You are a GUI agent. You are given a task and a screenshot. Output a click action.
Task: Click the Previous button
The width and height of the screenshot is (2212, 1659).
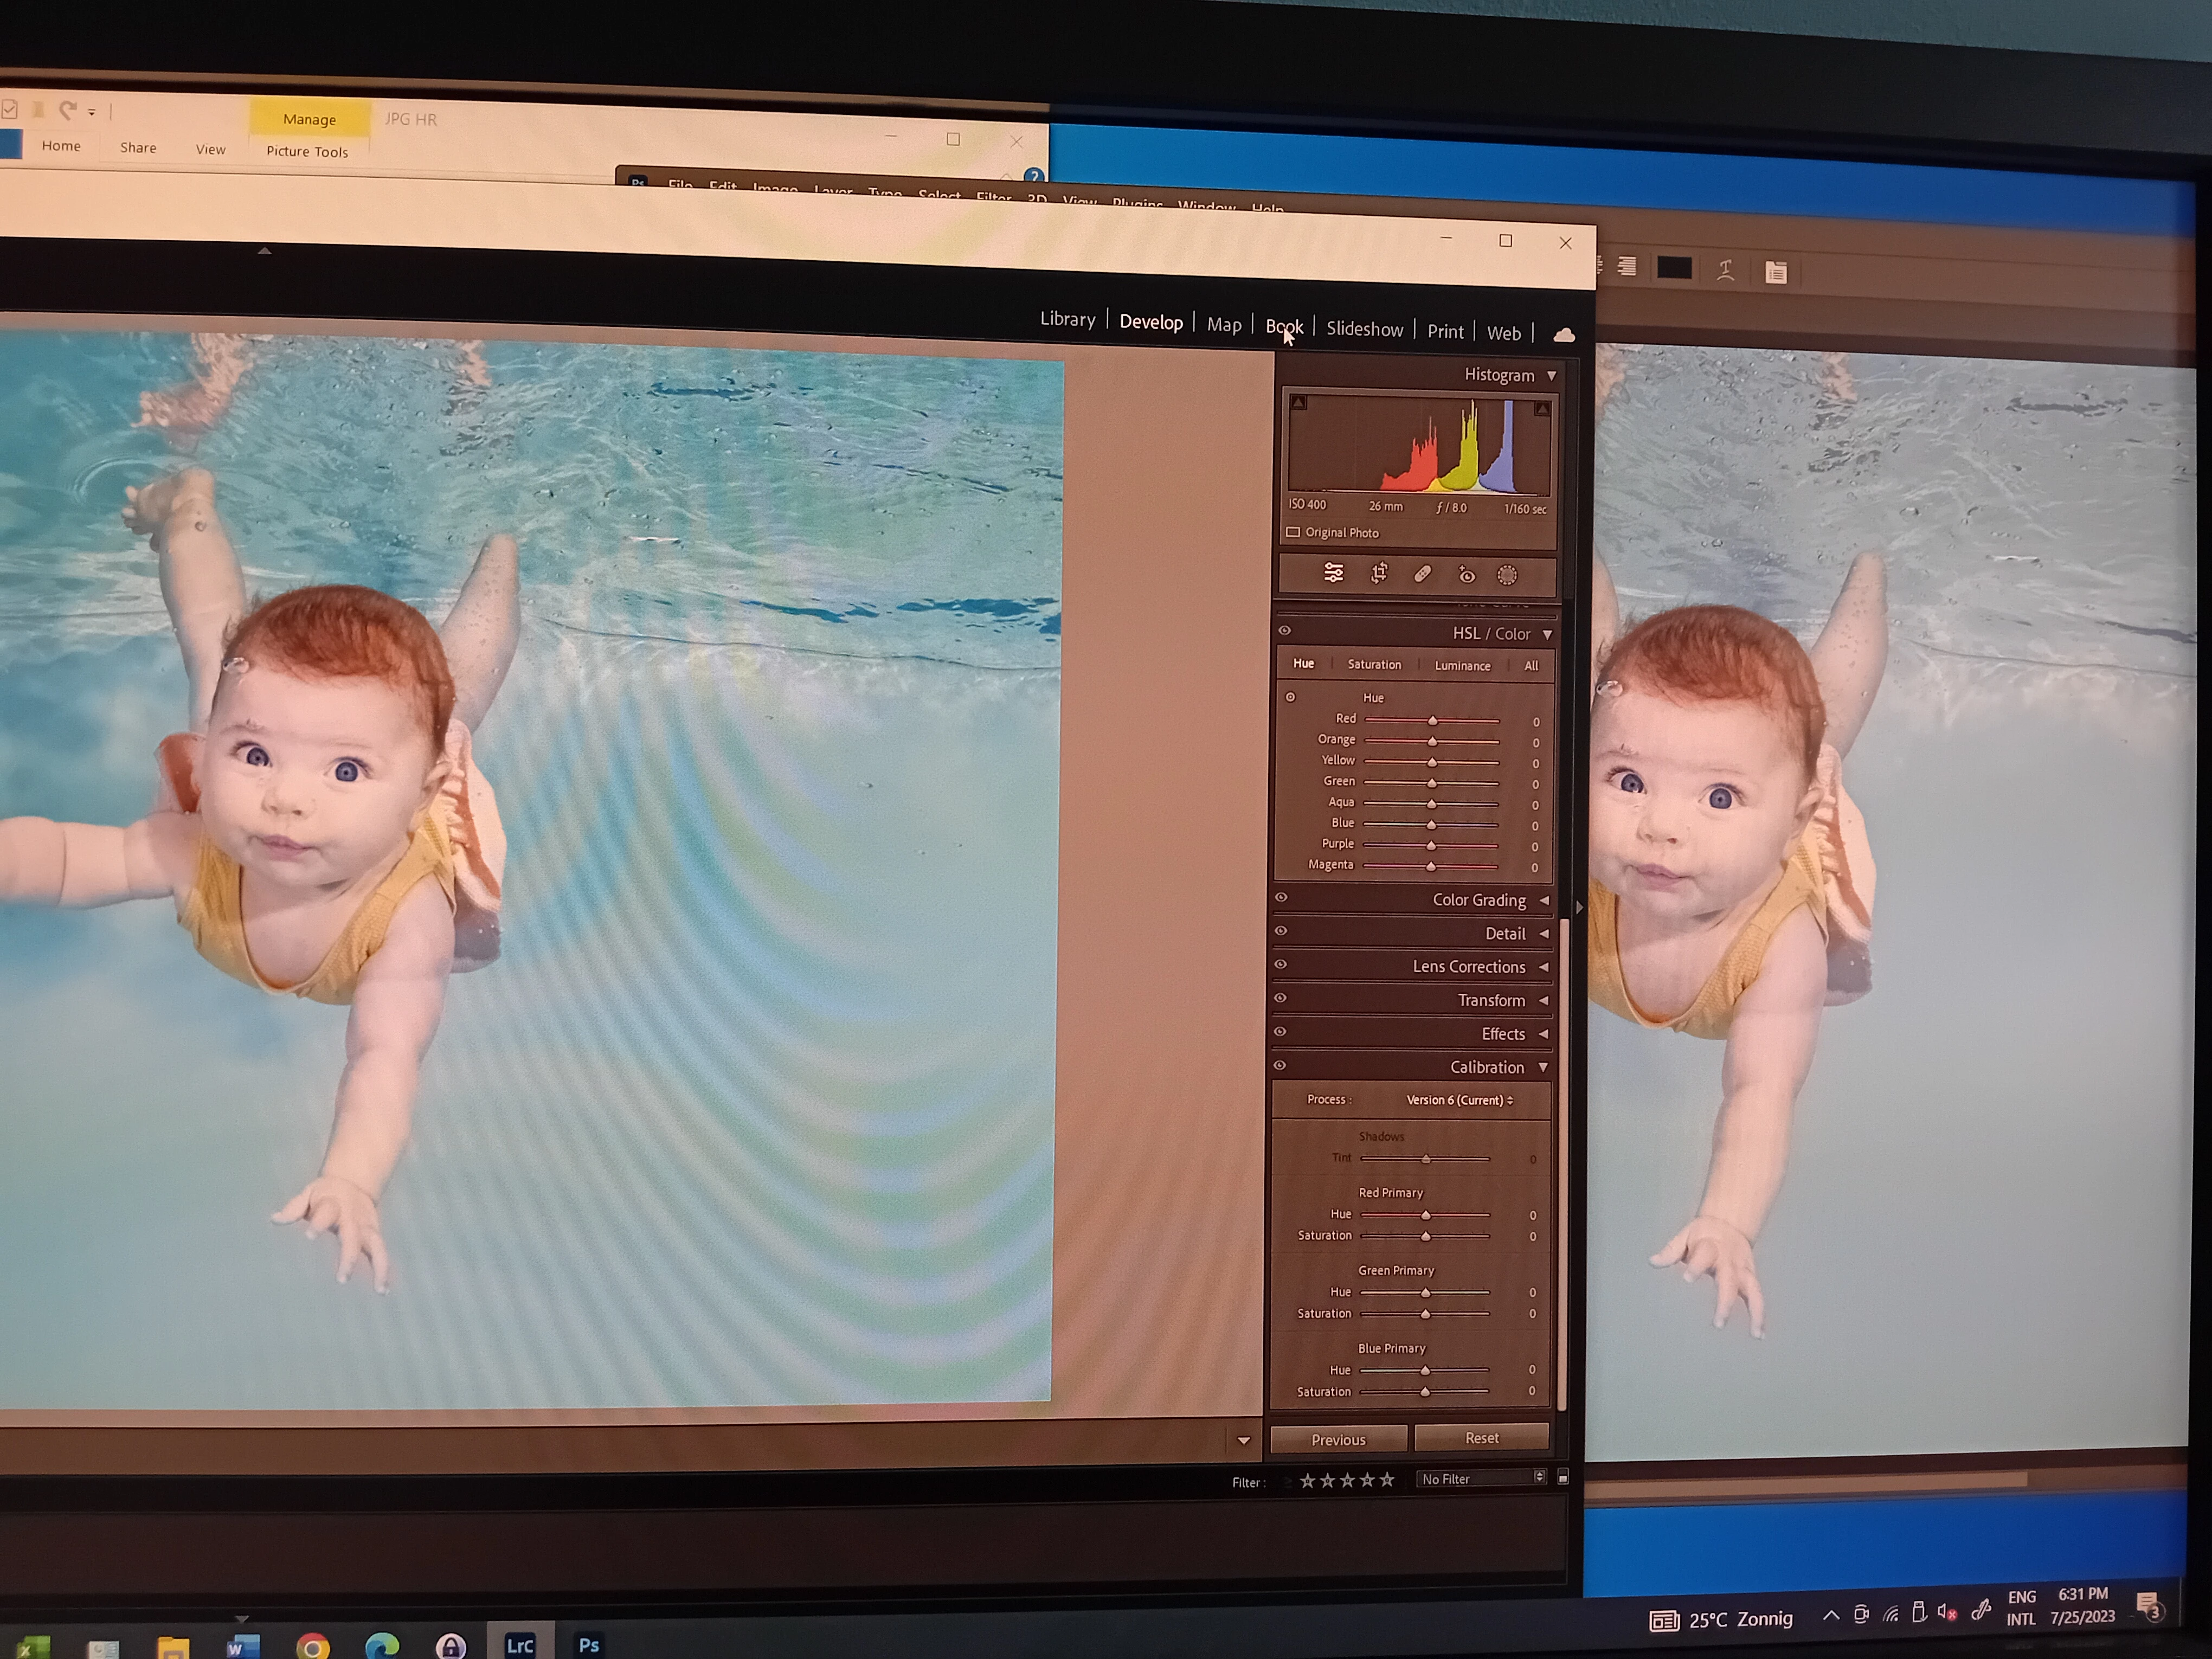click(1338, 1440)
